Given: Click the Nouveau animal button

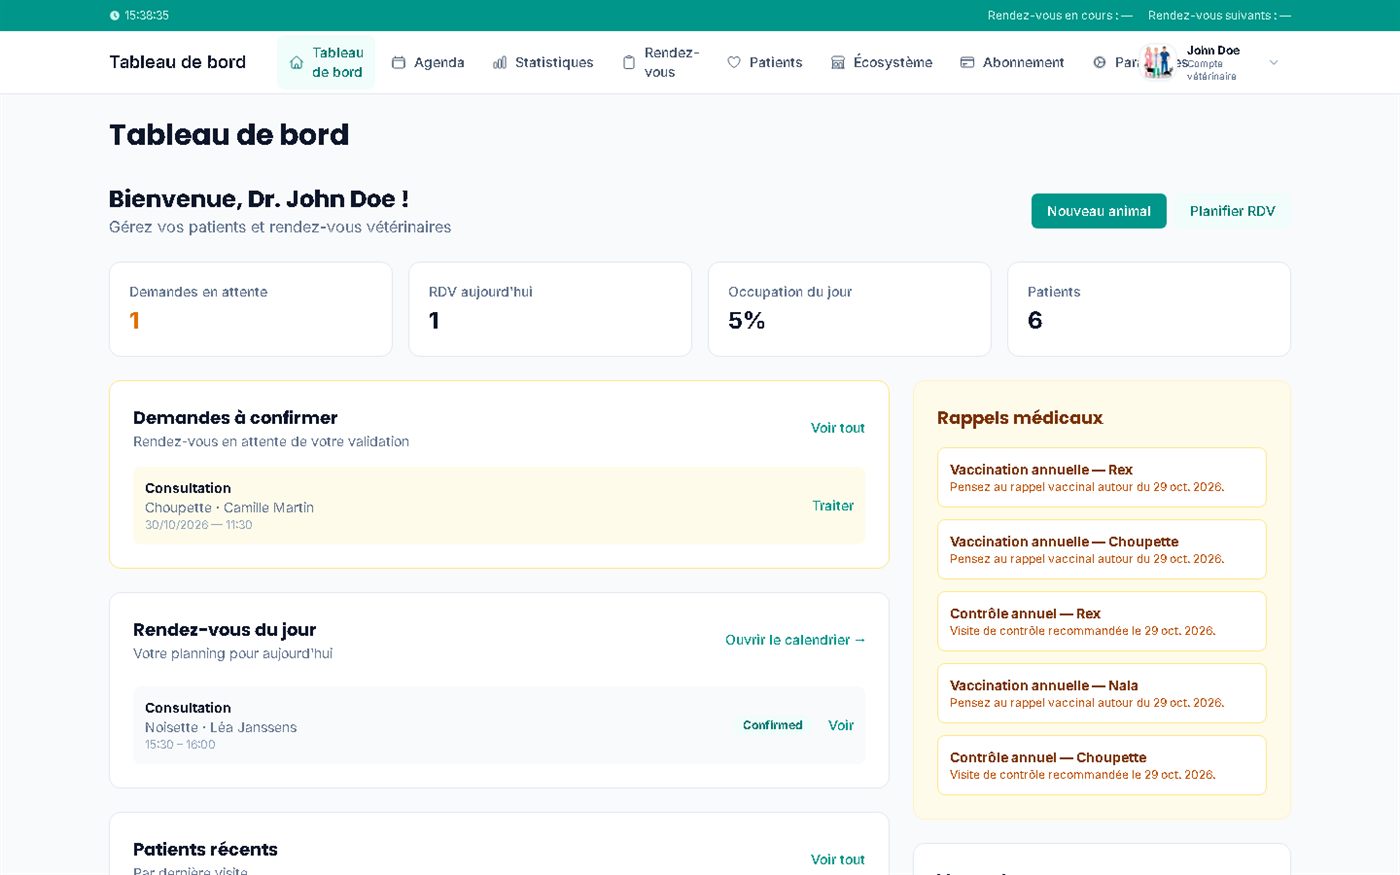Looking at the screenshot, I should click(x=1098, y=211).
